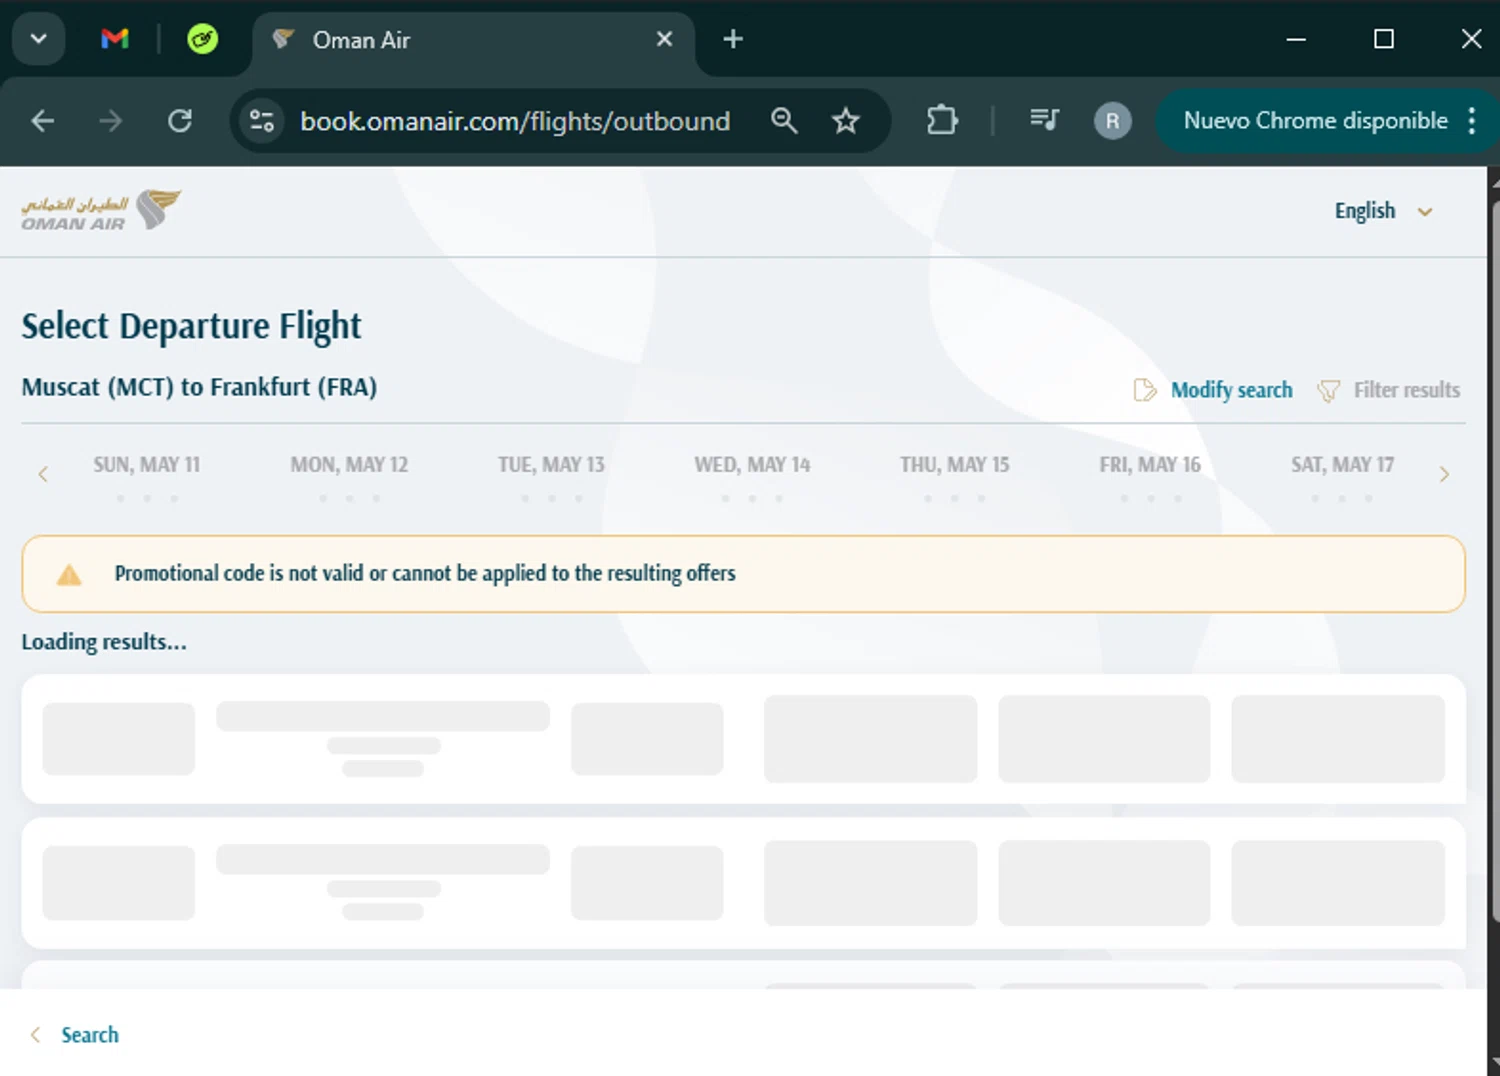Select the SAT, MAY 17 date tab

[1342, 476]
